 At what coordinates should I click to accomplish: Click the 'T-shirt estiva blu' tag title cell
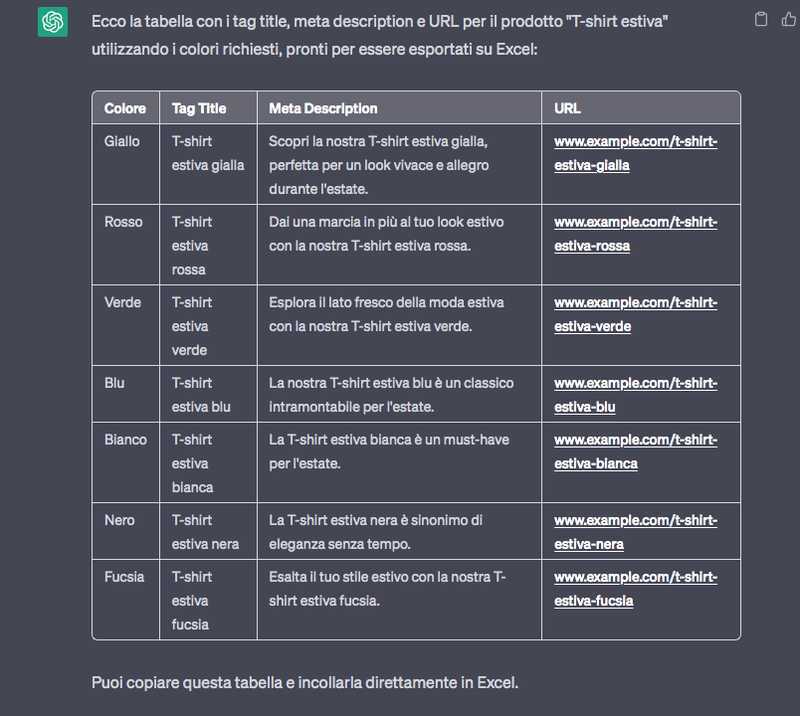coord(201,394)
